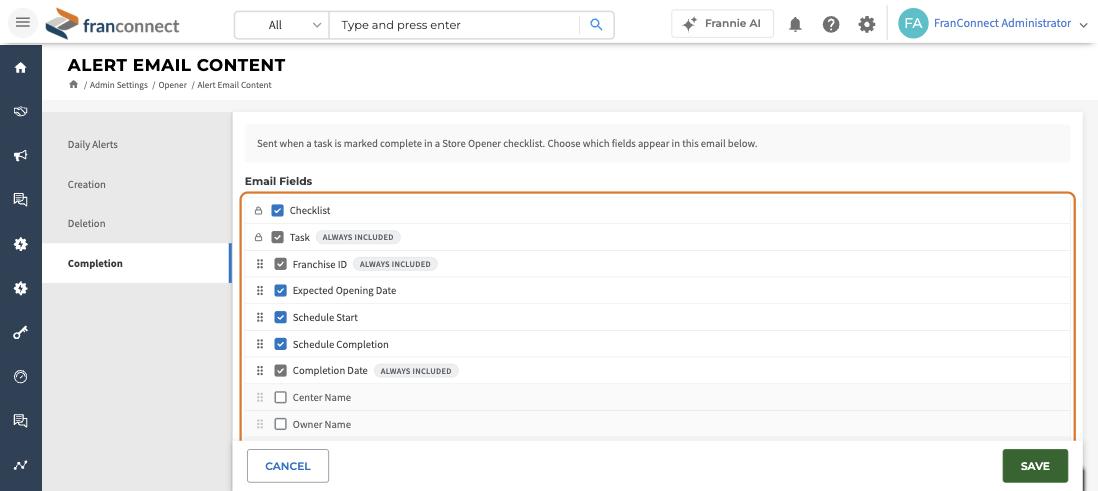Grab the drag handle for Owner Name
Viewport: 1098px width, 491px height.
260,424
